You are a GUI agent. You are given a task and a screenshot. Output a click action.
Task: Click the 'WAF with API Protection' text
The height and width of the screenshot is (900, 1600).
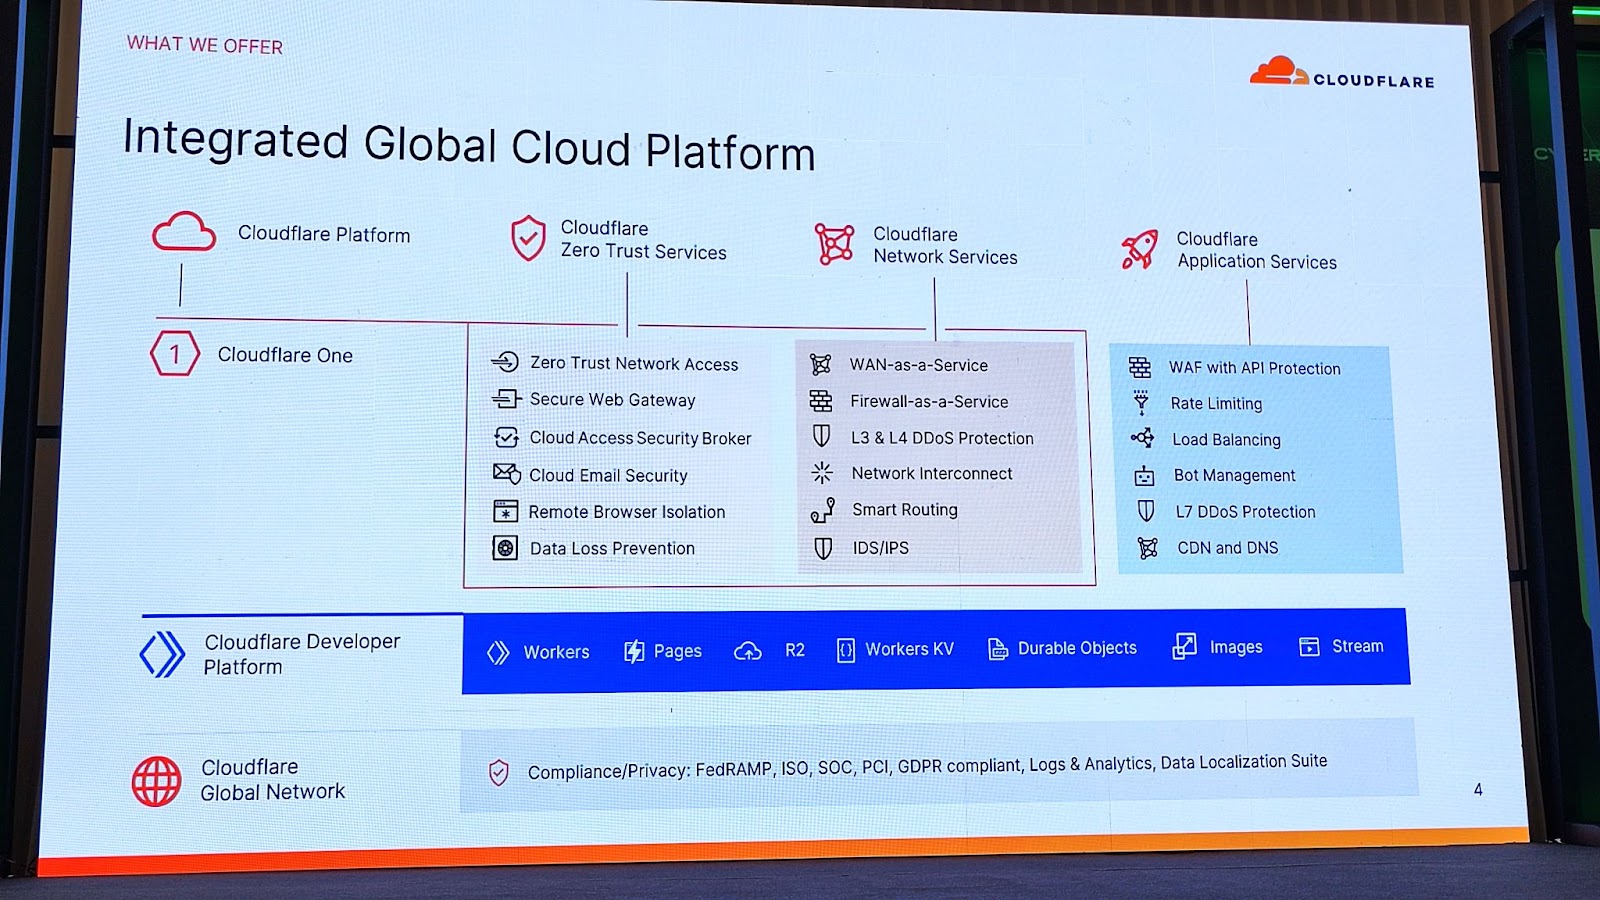(1255, 368)
